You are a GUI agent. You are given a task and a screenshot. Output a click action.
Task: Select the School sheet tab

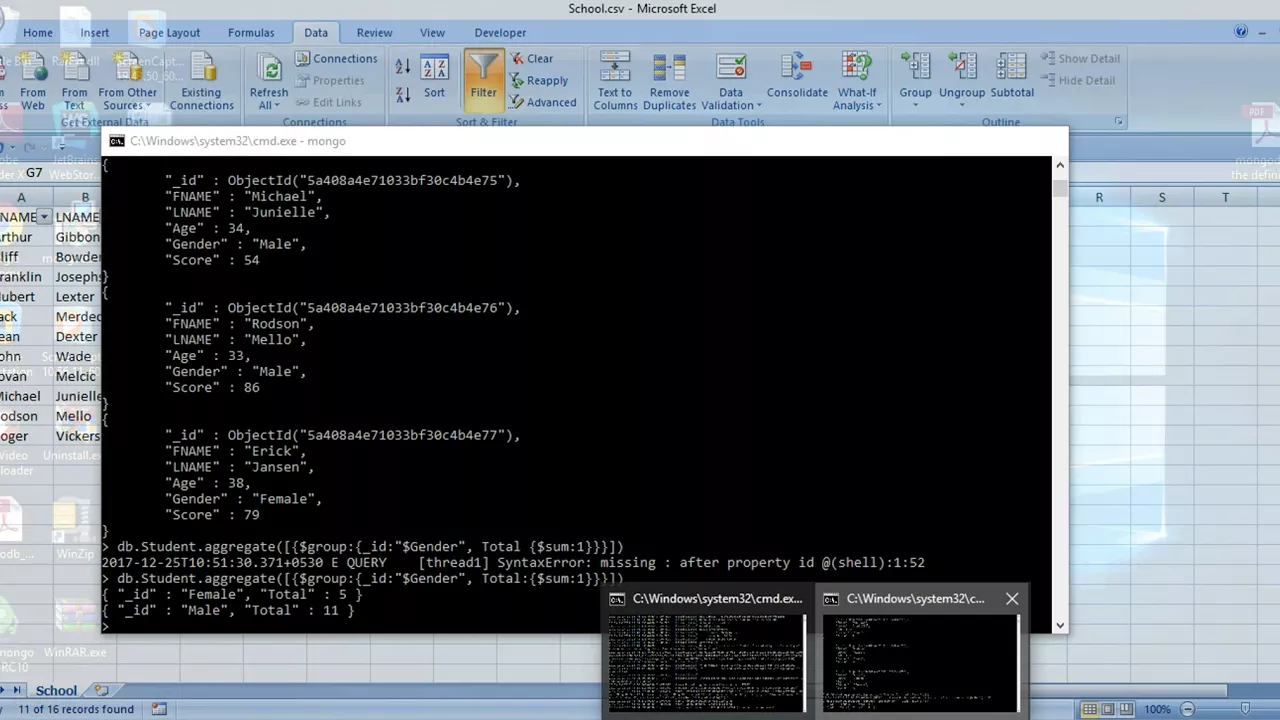click(56, 691)
